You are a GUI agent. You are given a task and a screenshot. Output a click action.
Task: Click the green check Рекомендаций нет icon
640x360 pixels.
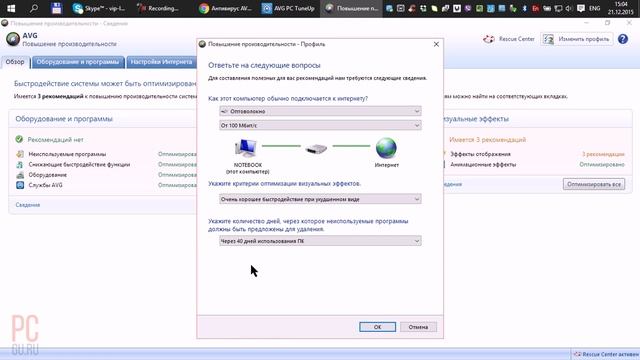point(19,139)
